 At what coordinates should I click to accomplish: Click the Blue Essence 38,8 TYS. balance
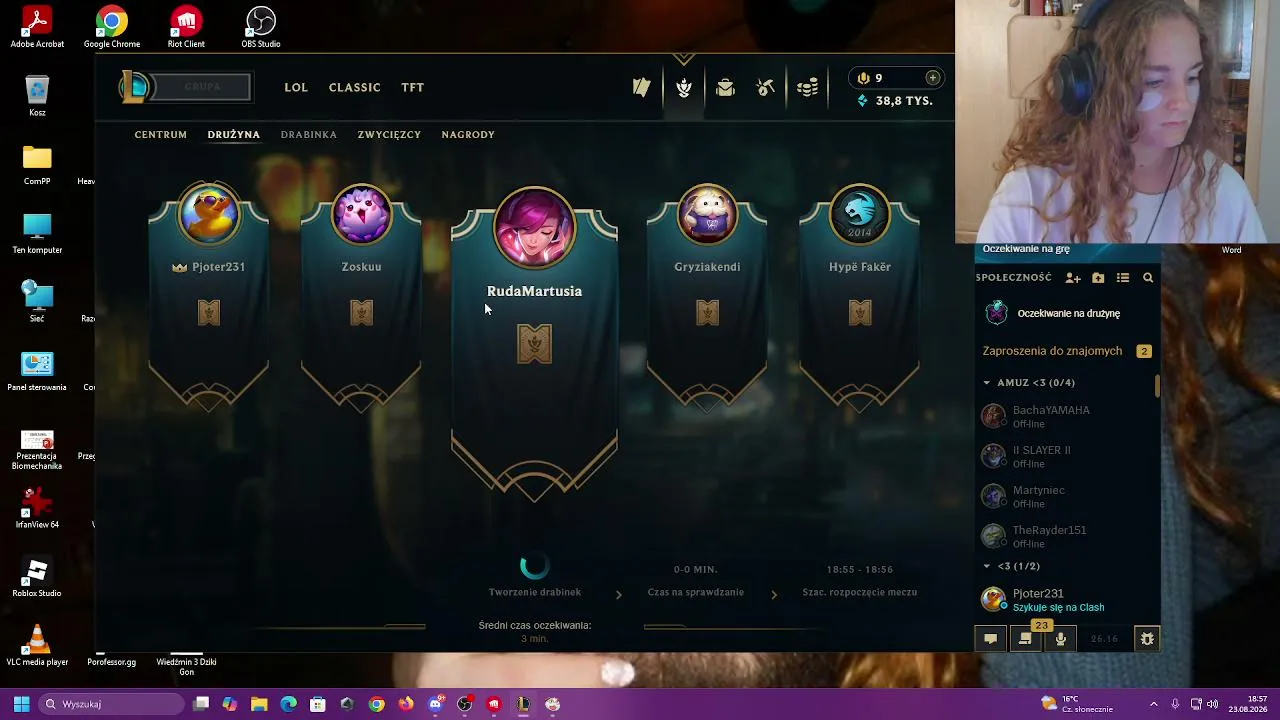pos(896,101)
